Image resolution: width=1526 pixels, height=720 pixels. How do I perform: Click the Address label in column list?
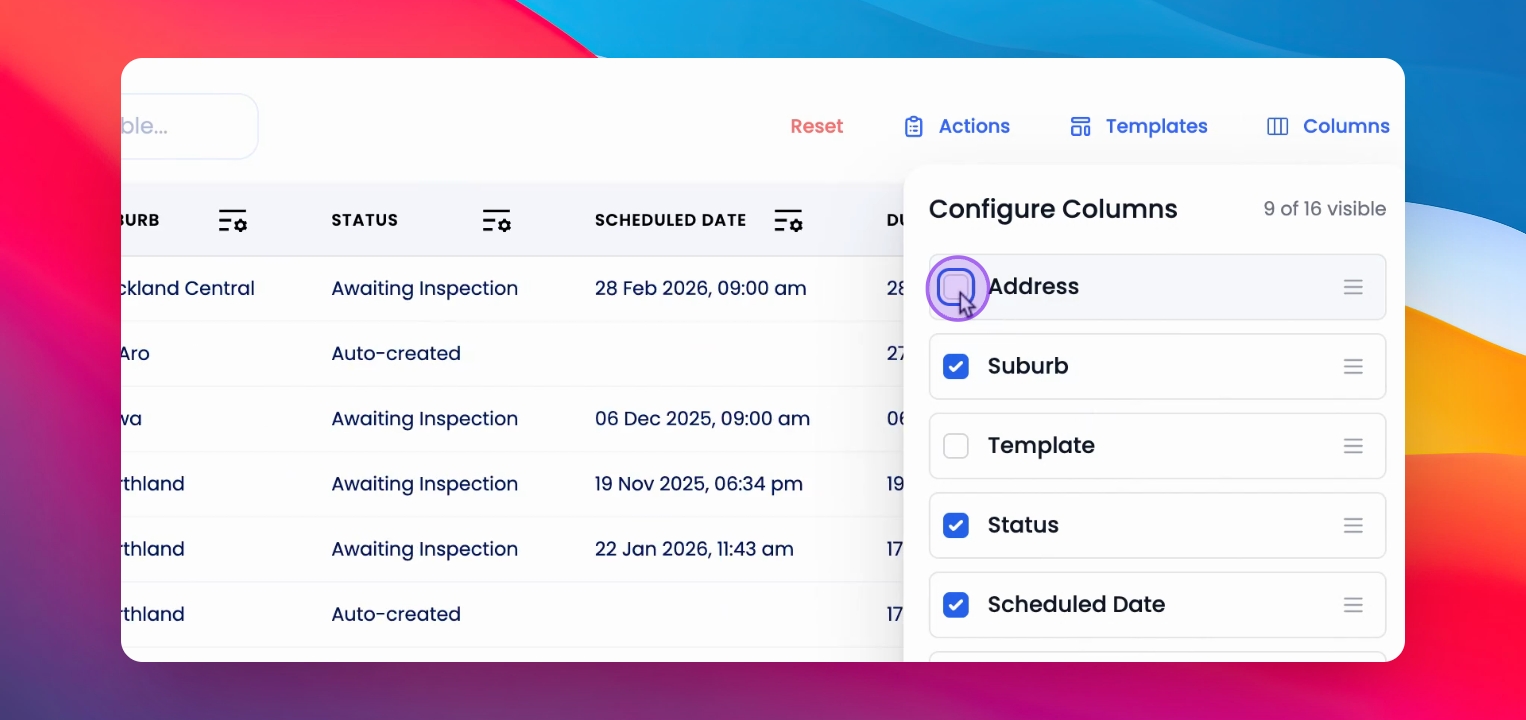1034,287
